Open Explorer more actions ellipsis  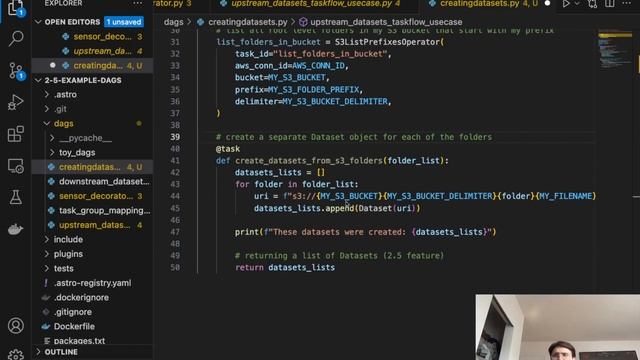coord(138,3)
